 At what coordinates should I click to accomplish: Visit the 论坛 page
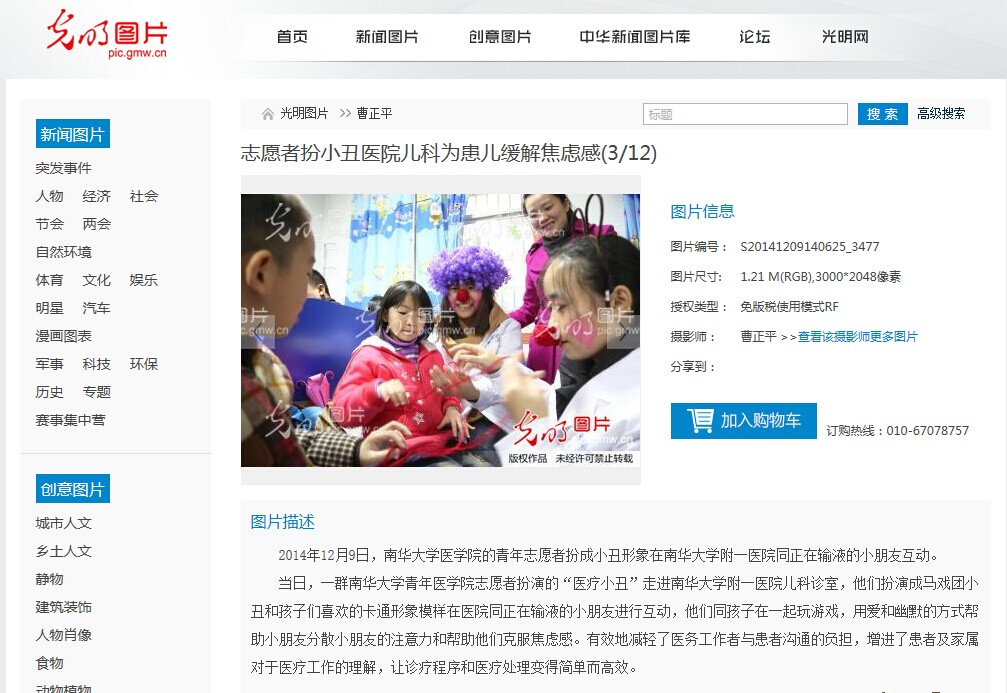coord(755,37)
